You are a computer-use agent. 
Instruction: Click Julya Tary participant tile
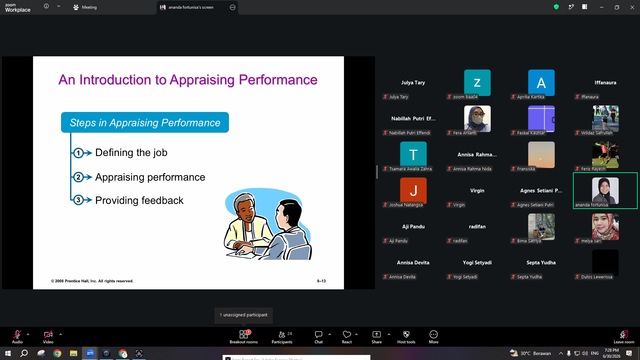pyautogui.click(x=413, y=83)
